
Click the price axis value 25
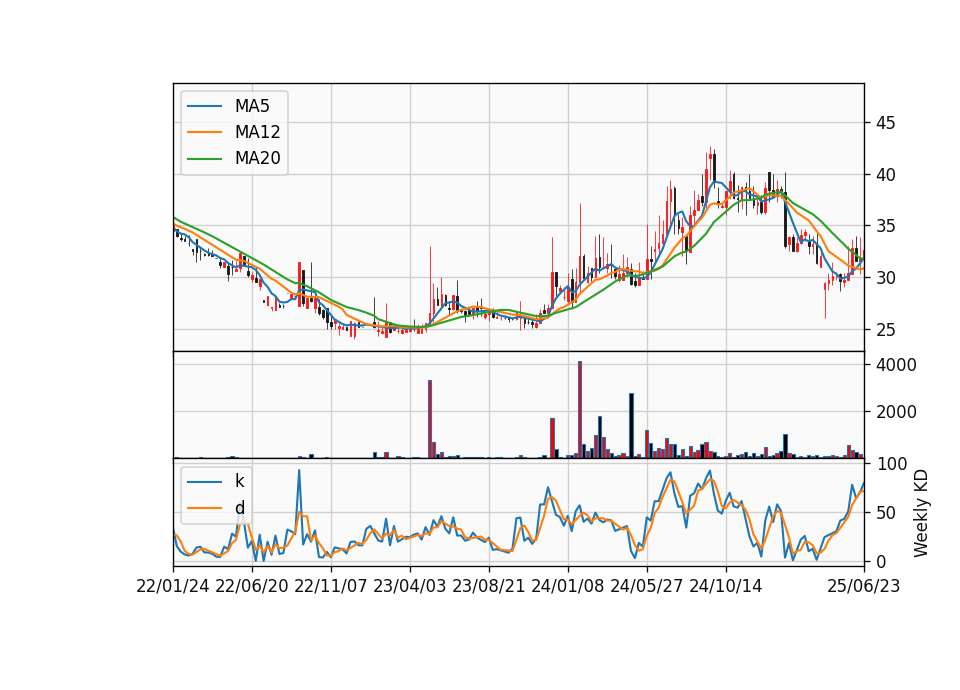pos(886,330)
